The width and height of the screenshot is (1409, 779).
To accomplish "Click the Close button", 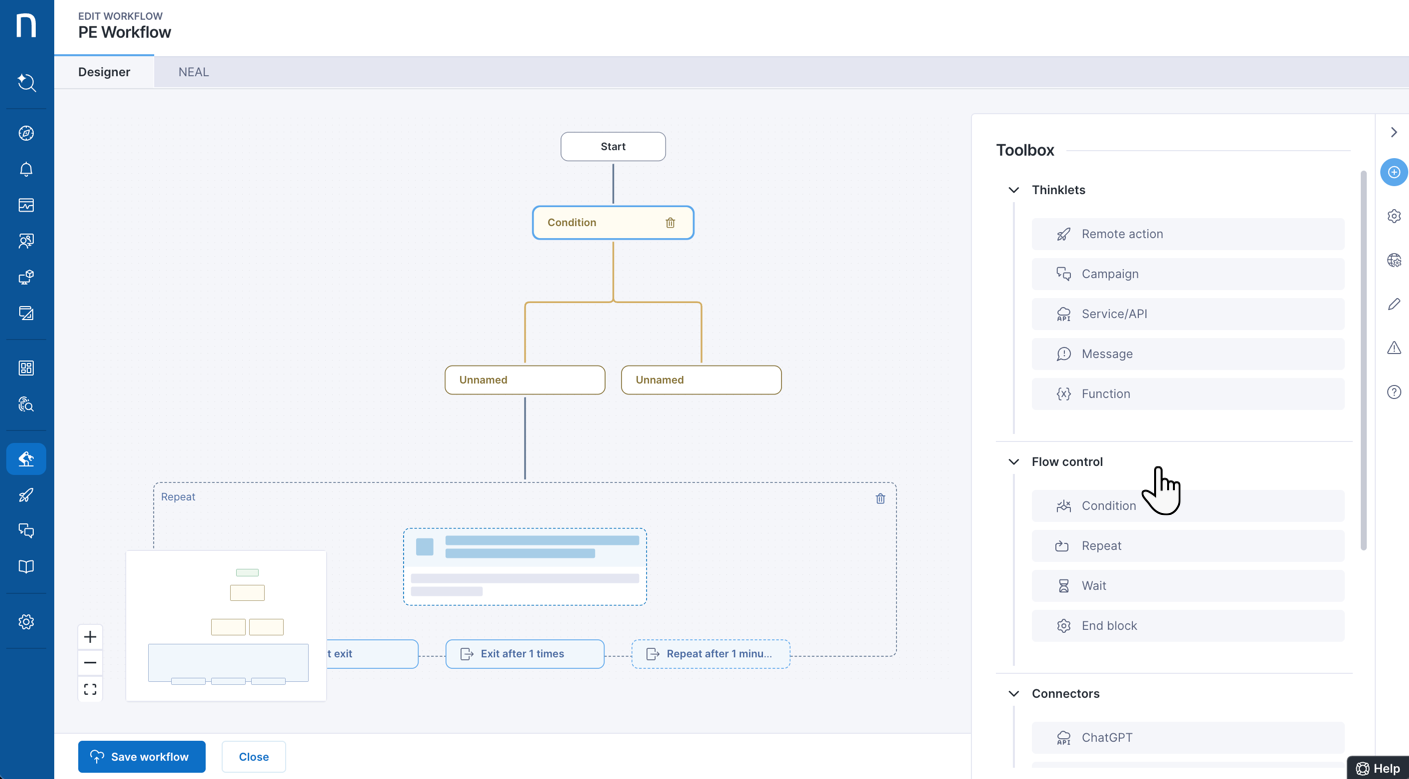I will coord(253,757).
